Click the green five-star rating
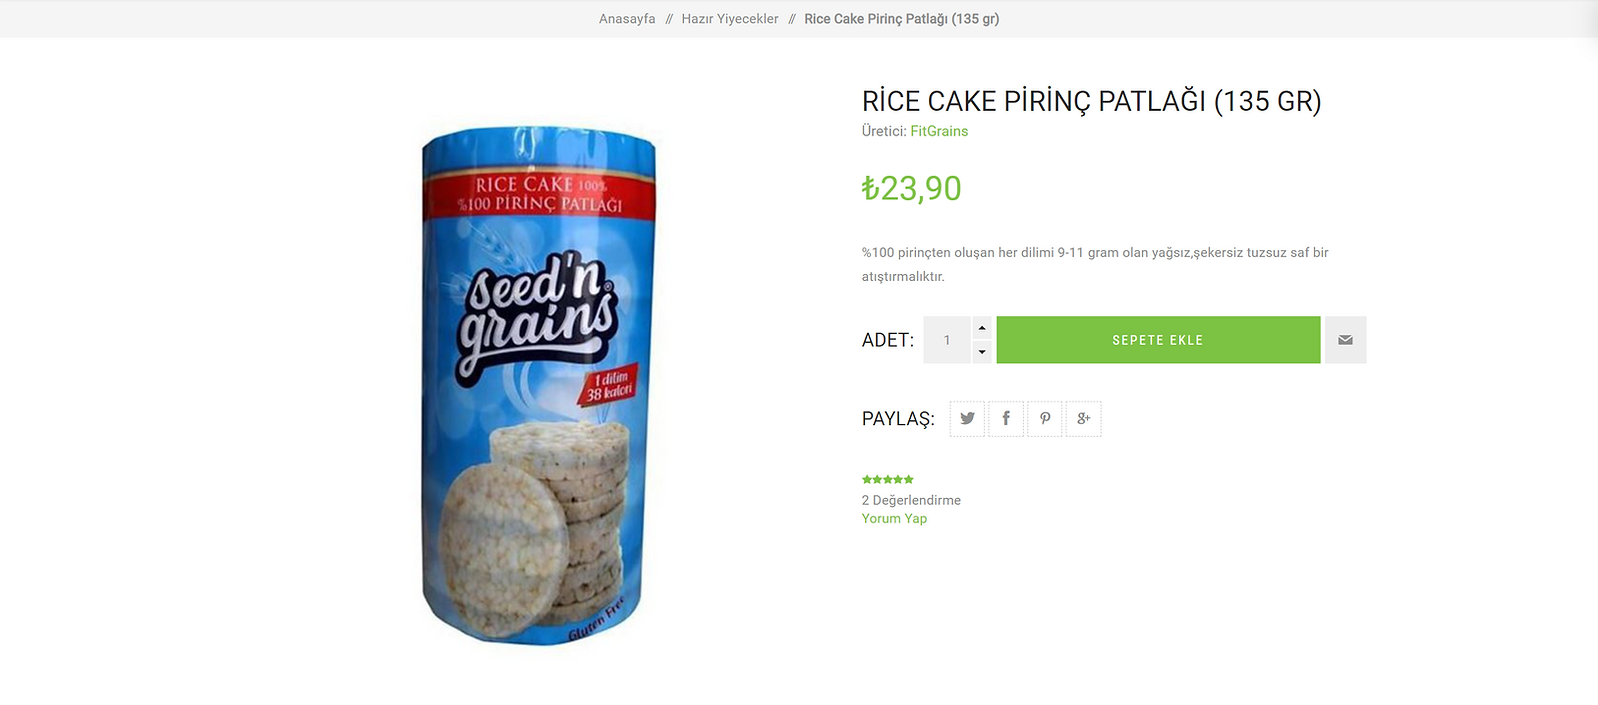 tap(888, 480)
